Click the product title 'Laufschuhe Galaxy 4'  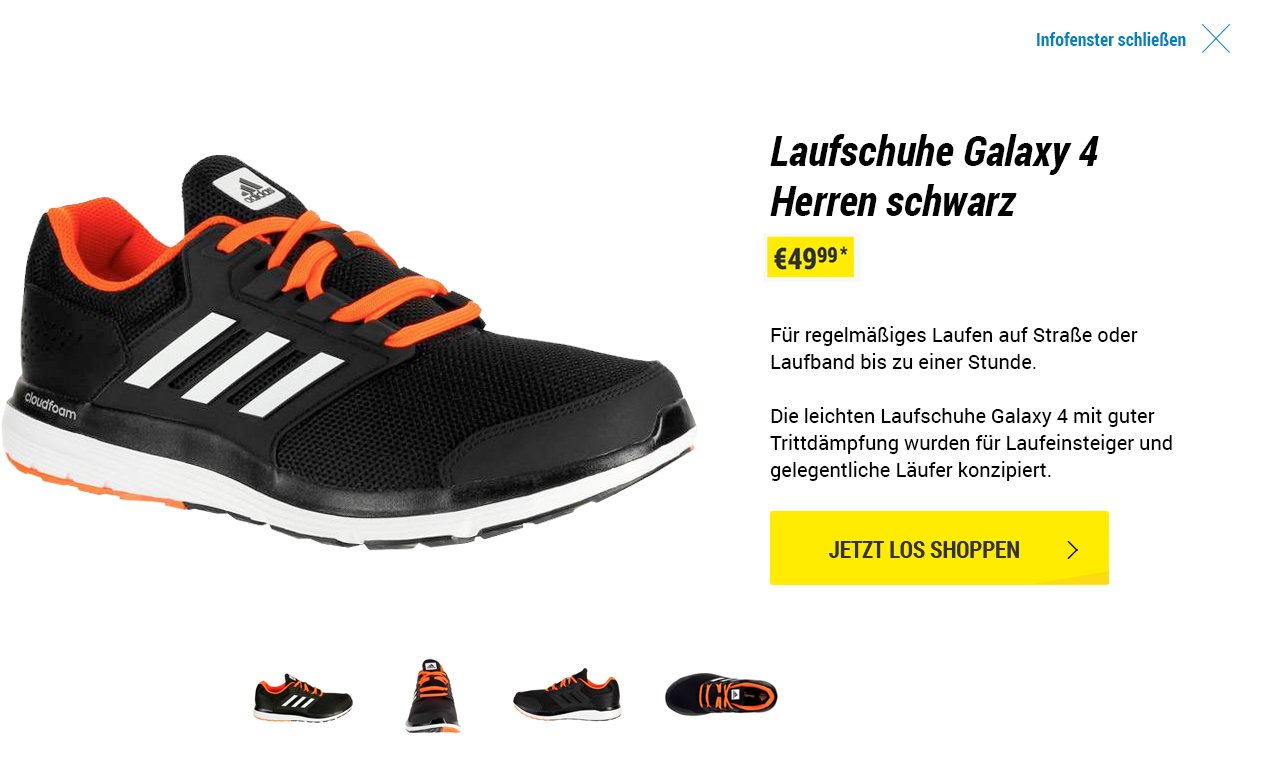934,152
